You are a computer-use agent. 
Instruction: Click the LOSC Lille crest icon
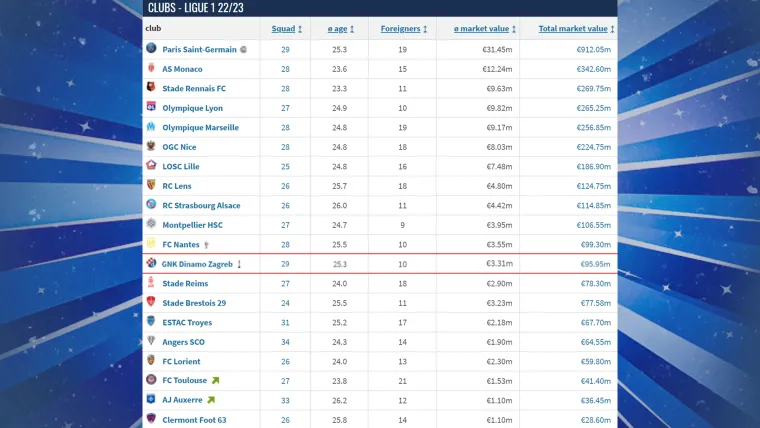[x=151, y=166]
